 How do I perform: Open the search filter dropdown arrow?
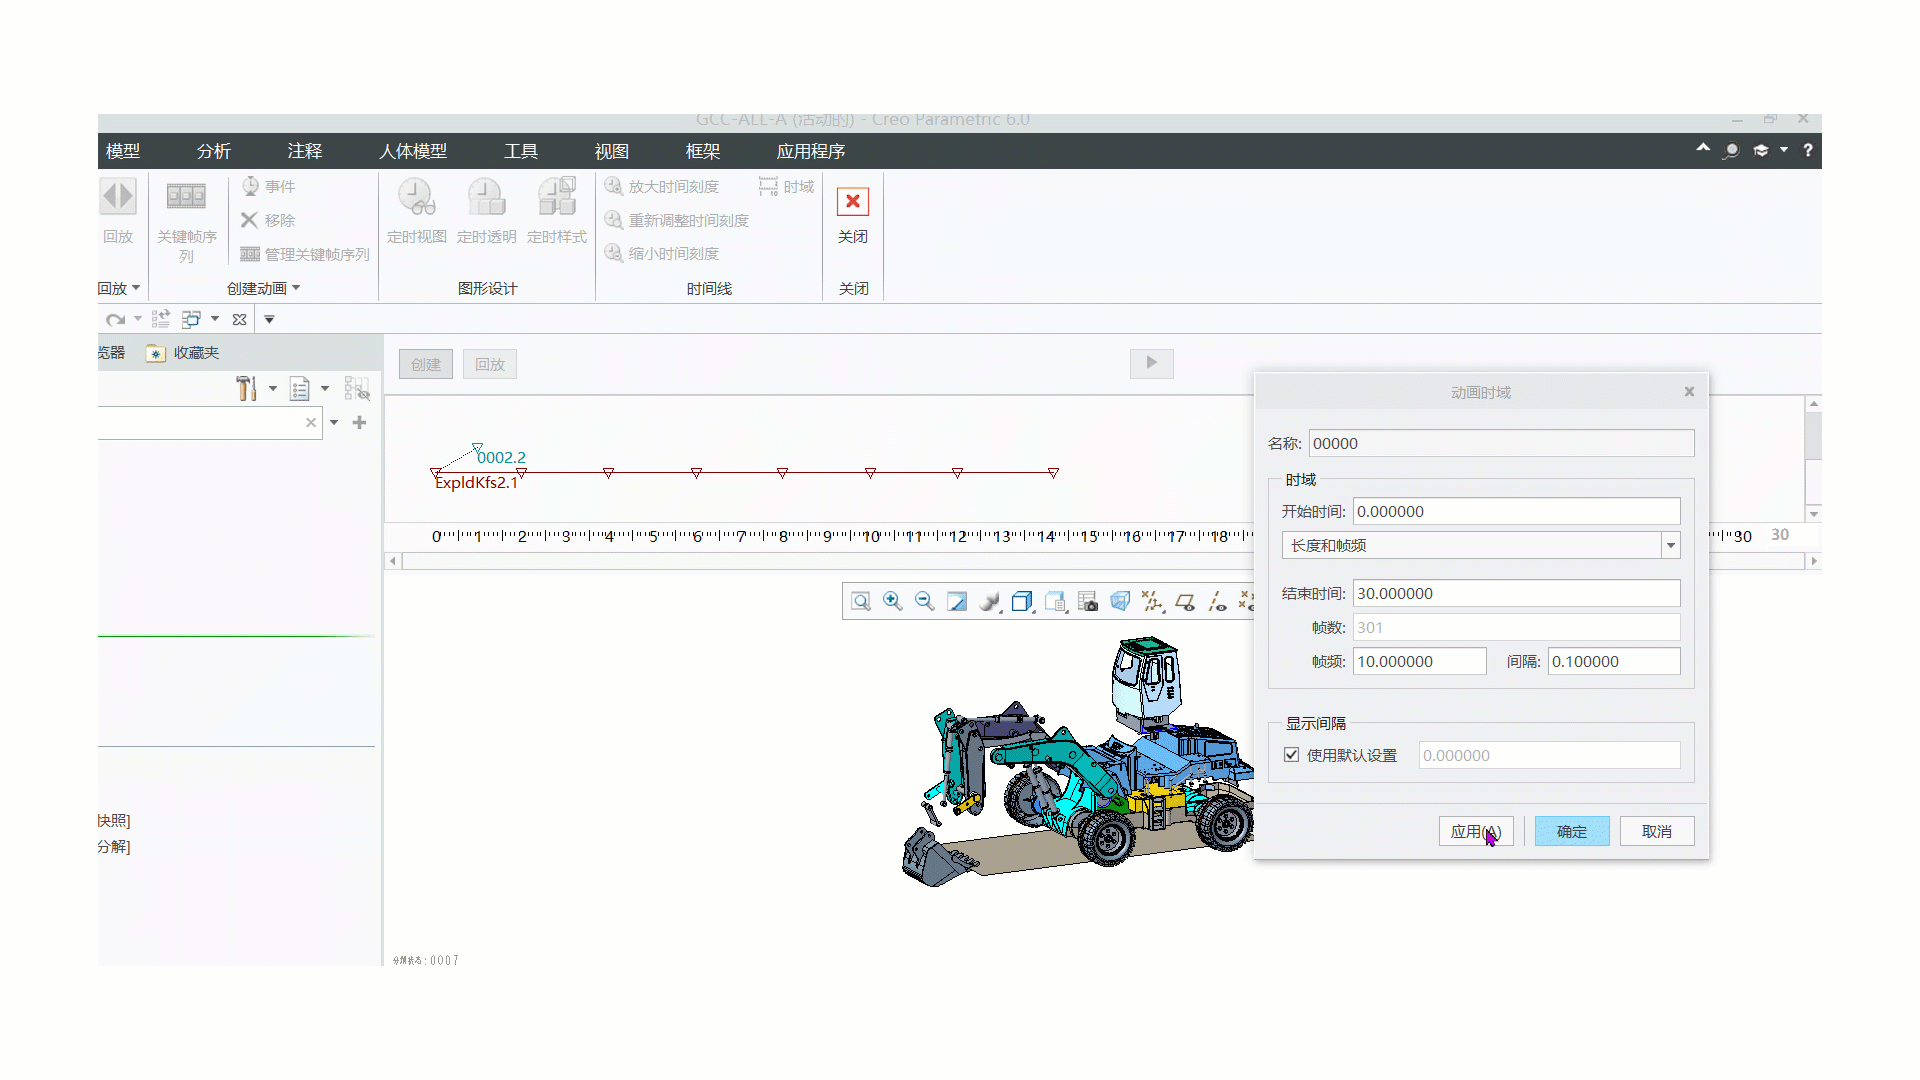point(334,423)
